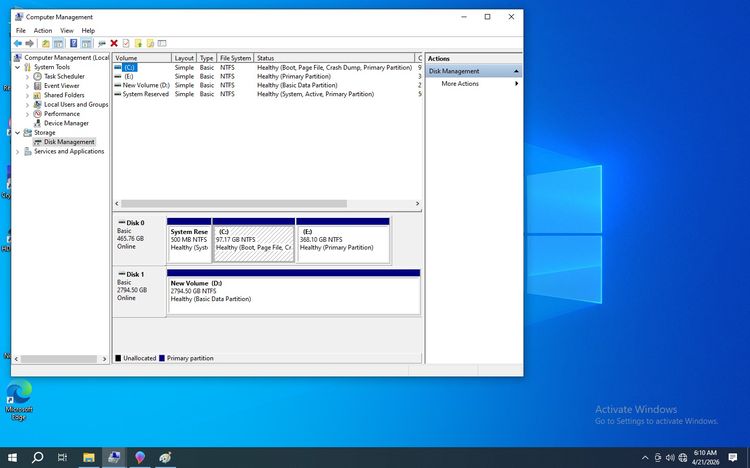Sort by the Layout column header

click(184, 58)
